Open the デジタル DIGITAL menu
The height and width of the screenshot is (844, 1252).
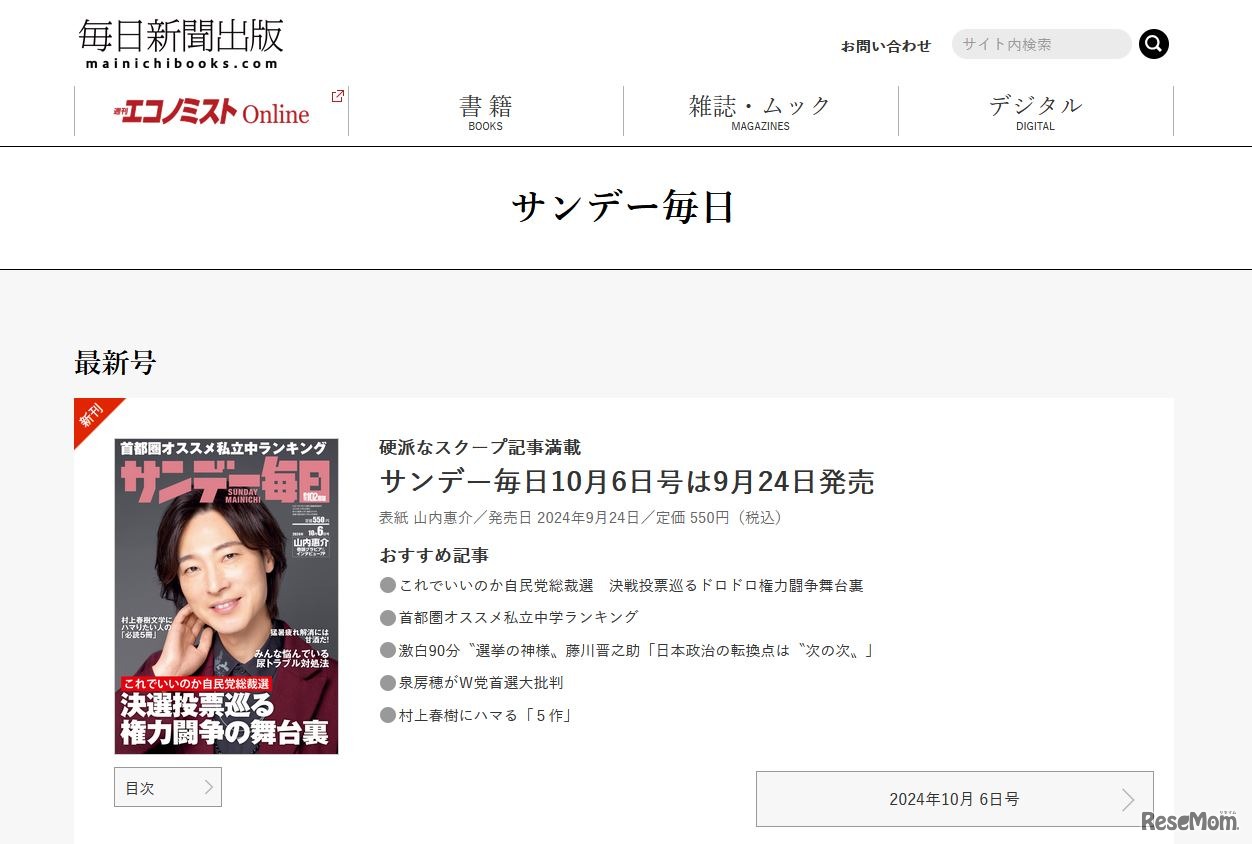(x=1036, y=111)
